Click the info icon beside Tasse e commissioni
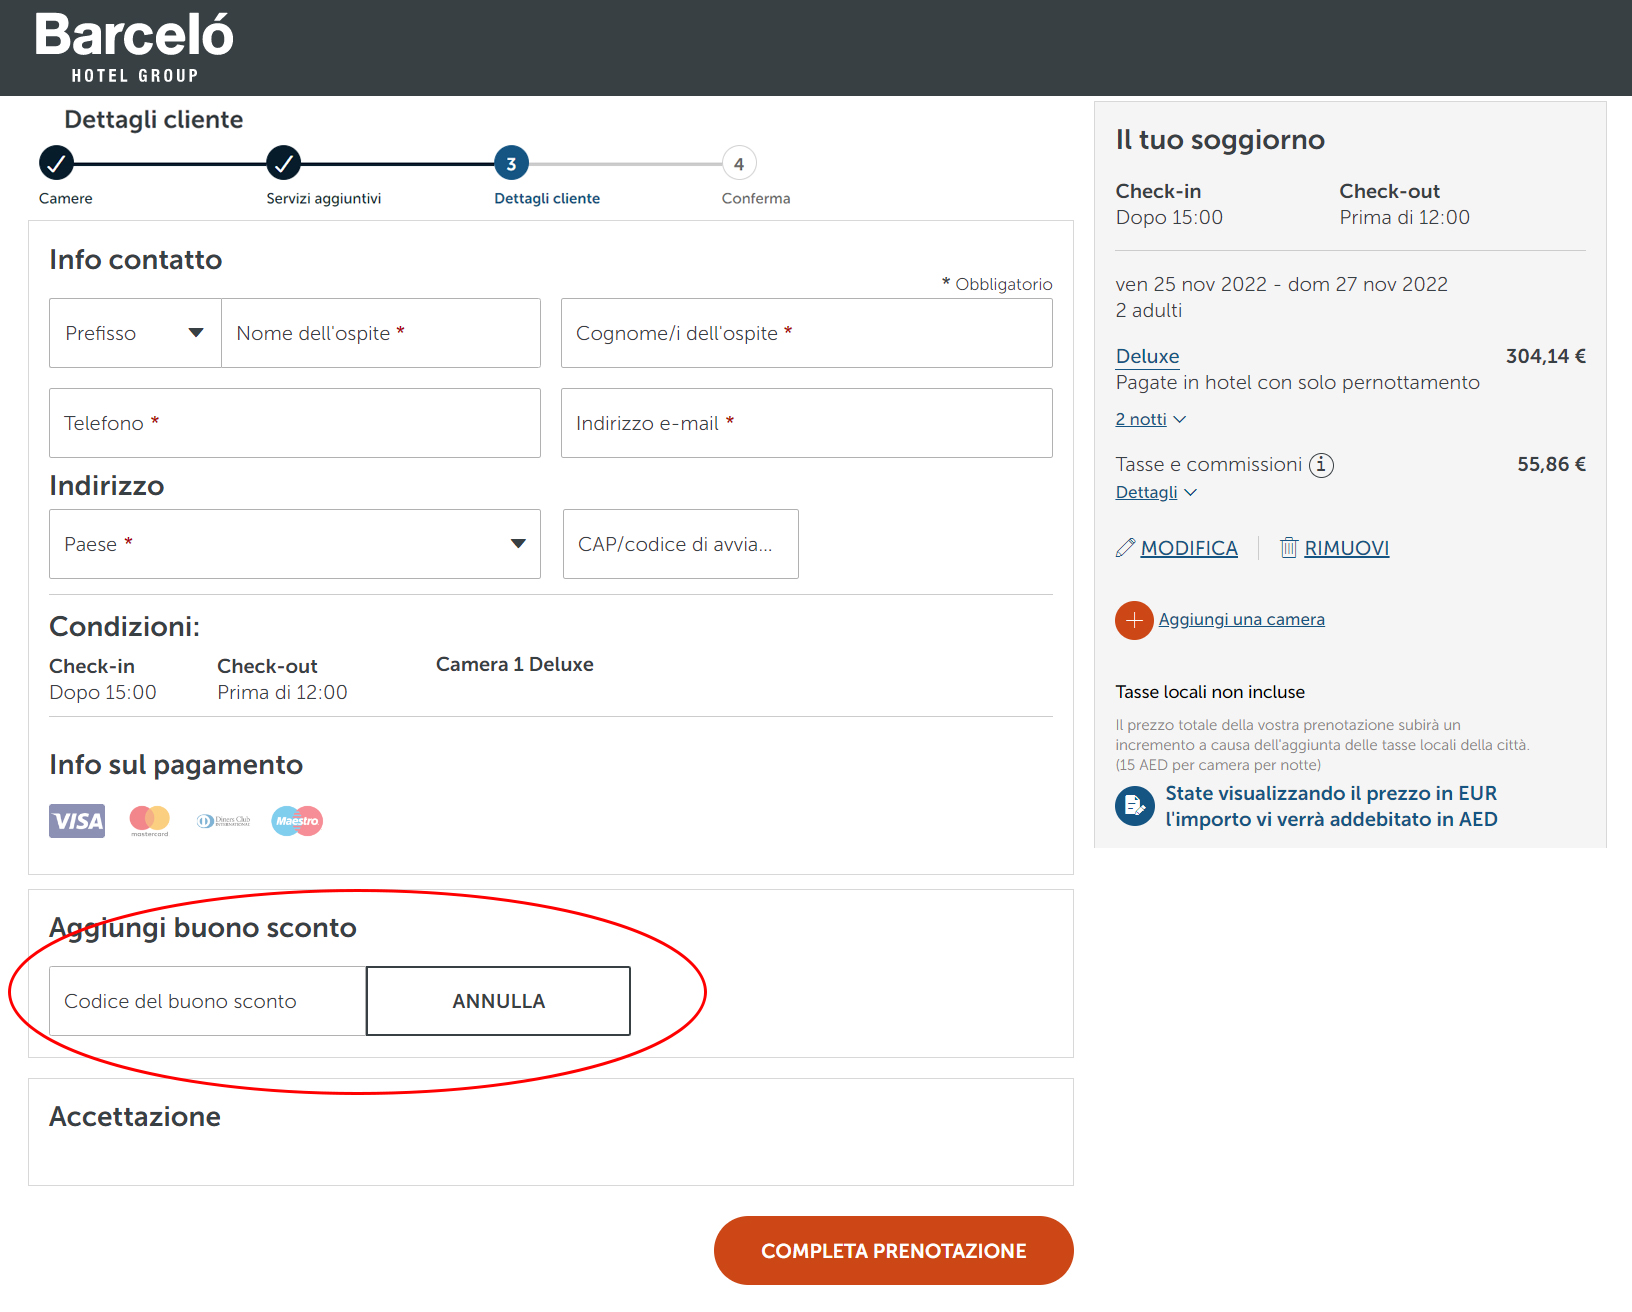This screenshot has width=1632, height=1312. [x=1321, y=465]
